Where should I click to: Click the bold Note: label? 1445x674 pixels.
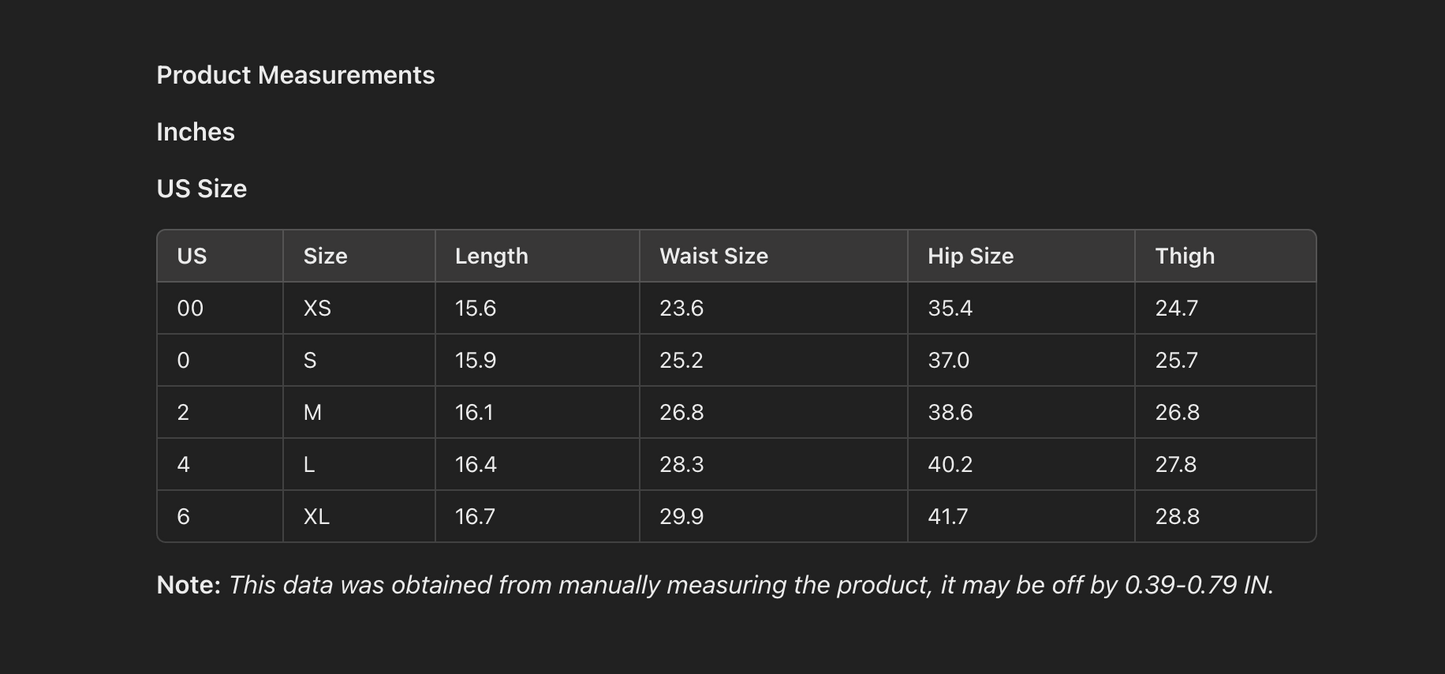click(188, 585)
